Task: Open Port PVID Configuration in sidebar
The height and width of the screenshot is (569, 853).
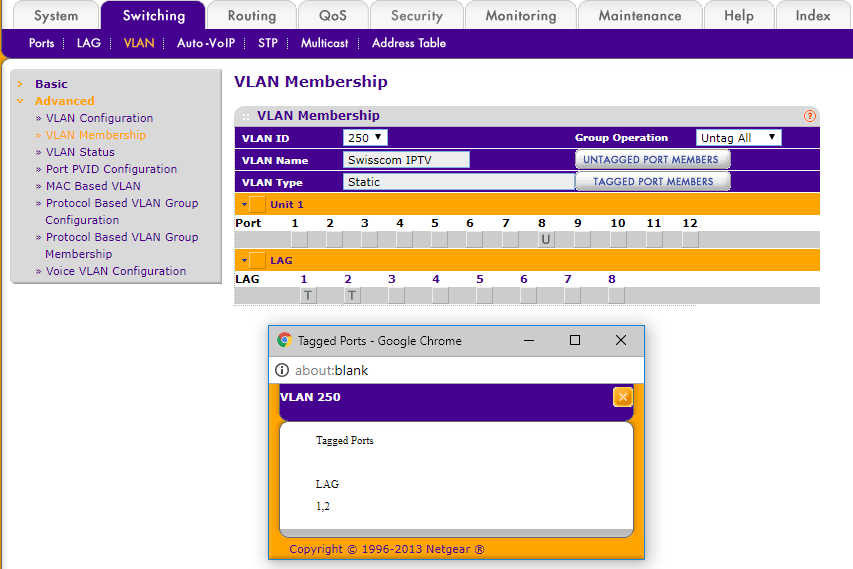Action: click(x=111, y=169)
